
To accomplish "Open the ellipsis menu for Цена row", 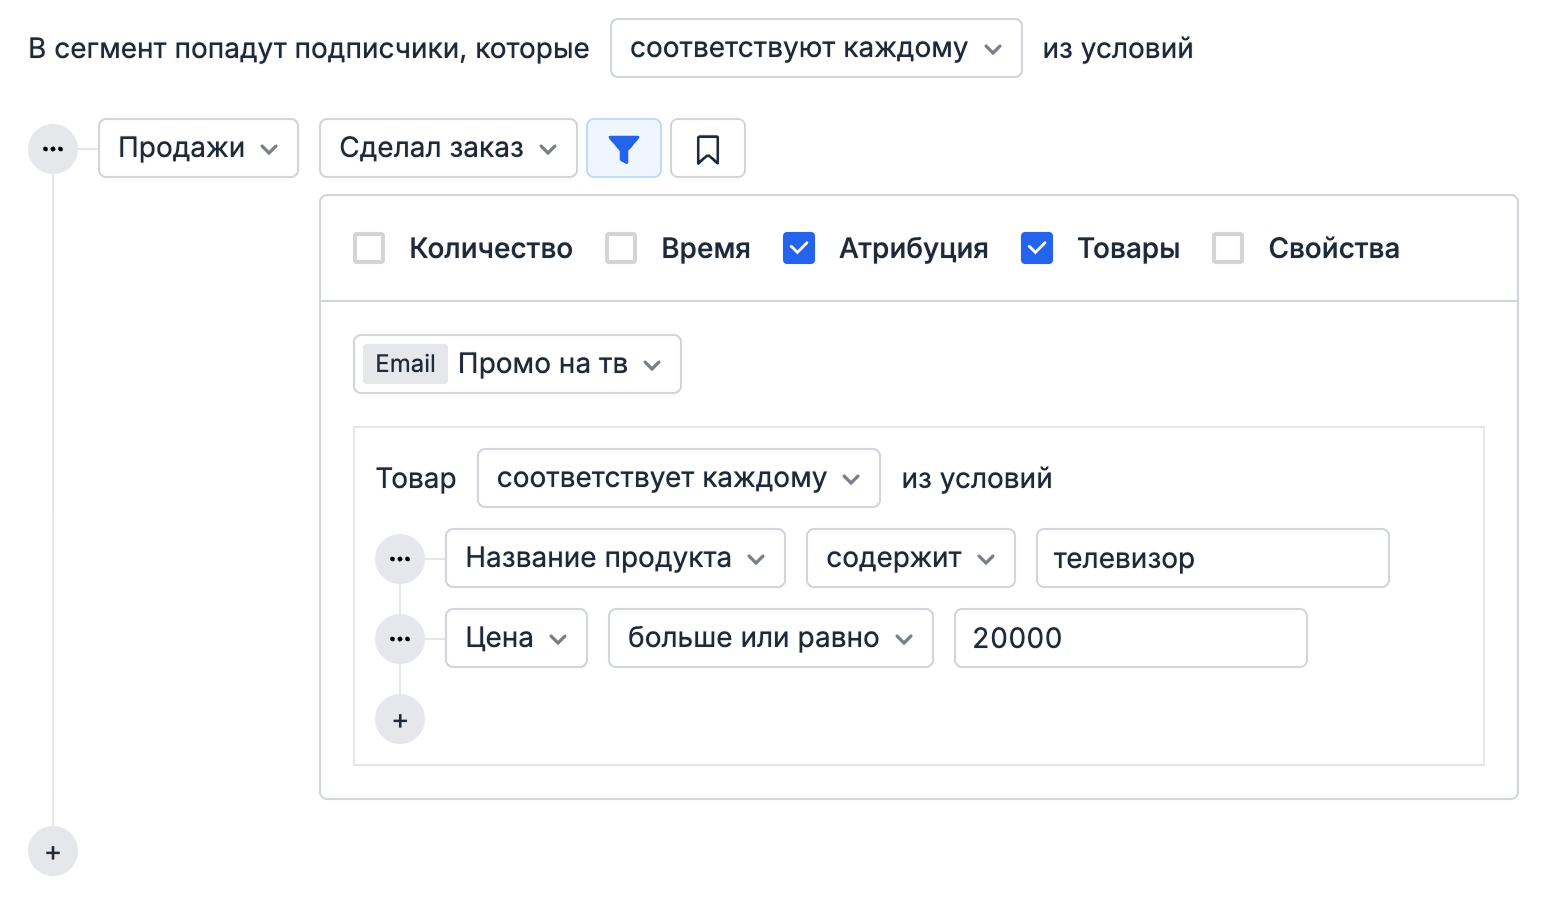I will (400, 638).
